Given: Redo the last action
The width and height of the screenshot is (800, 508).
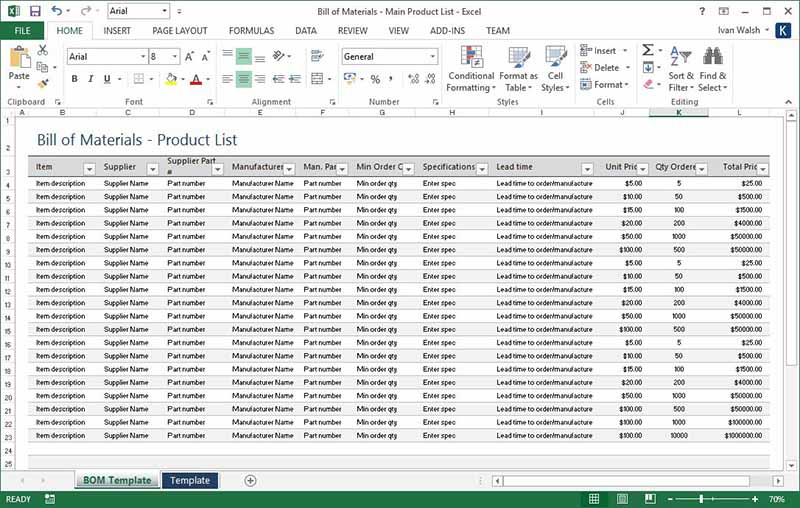Looking at the screenshot, I should tap(86, 11).
